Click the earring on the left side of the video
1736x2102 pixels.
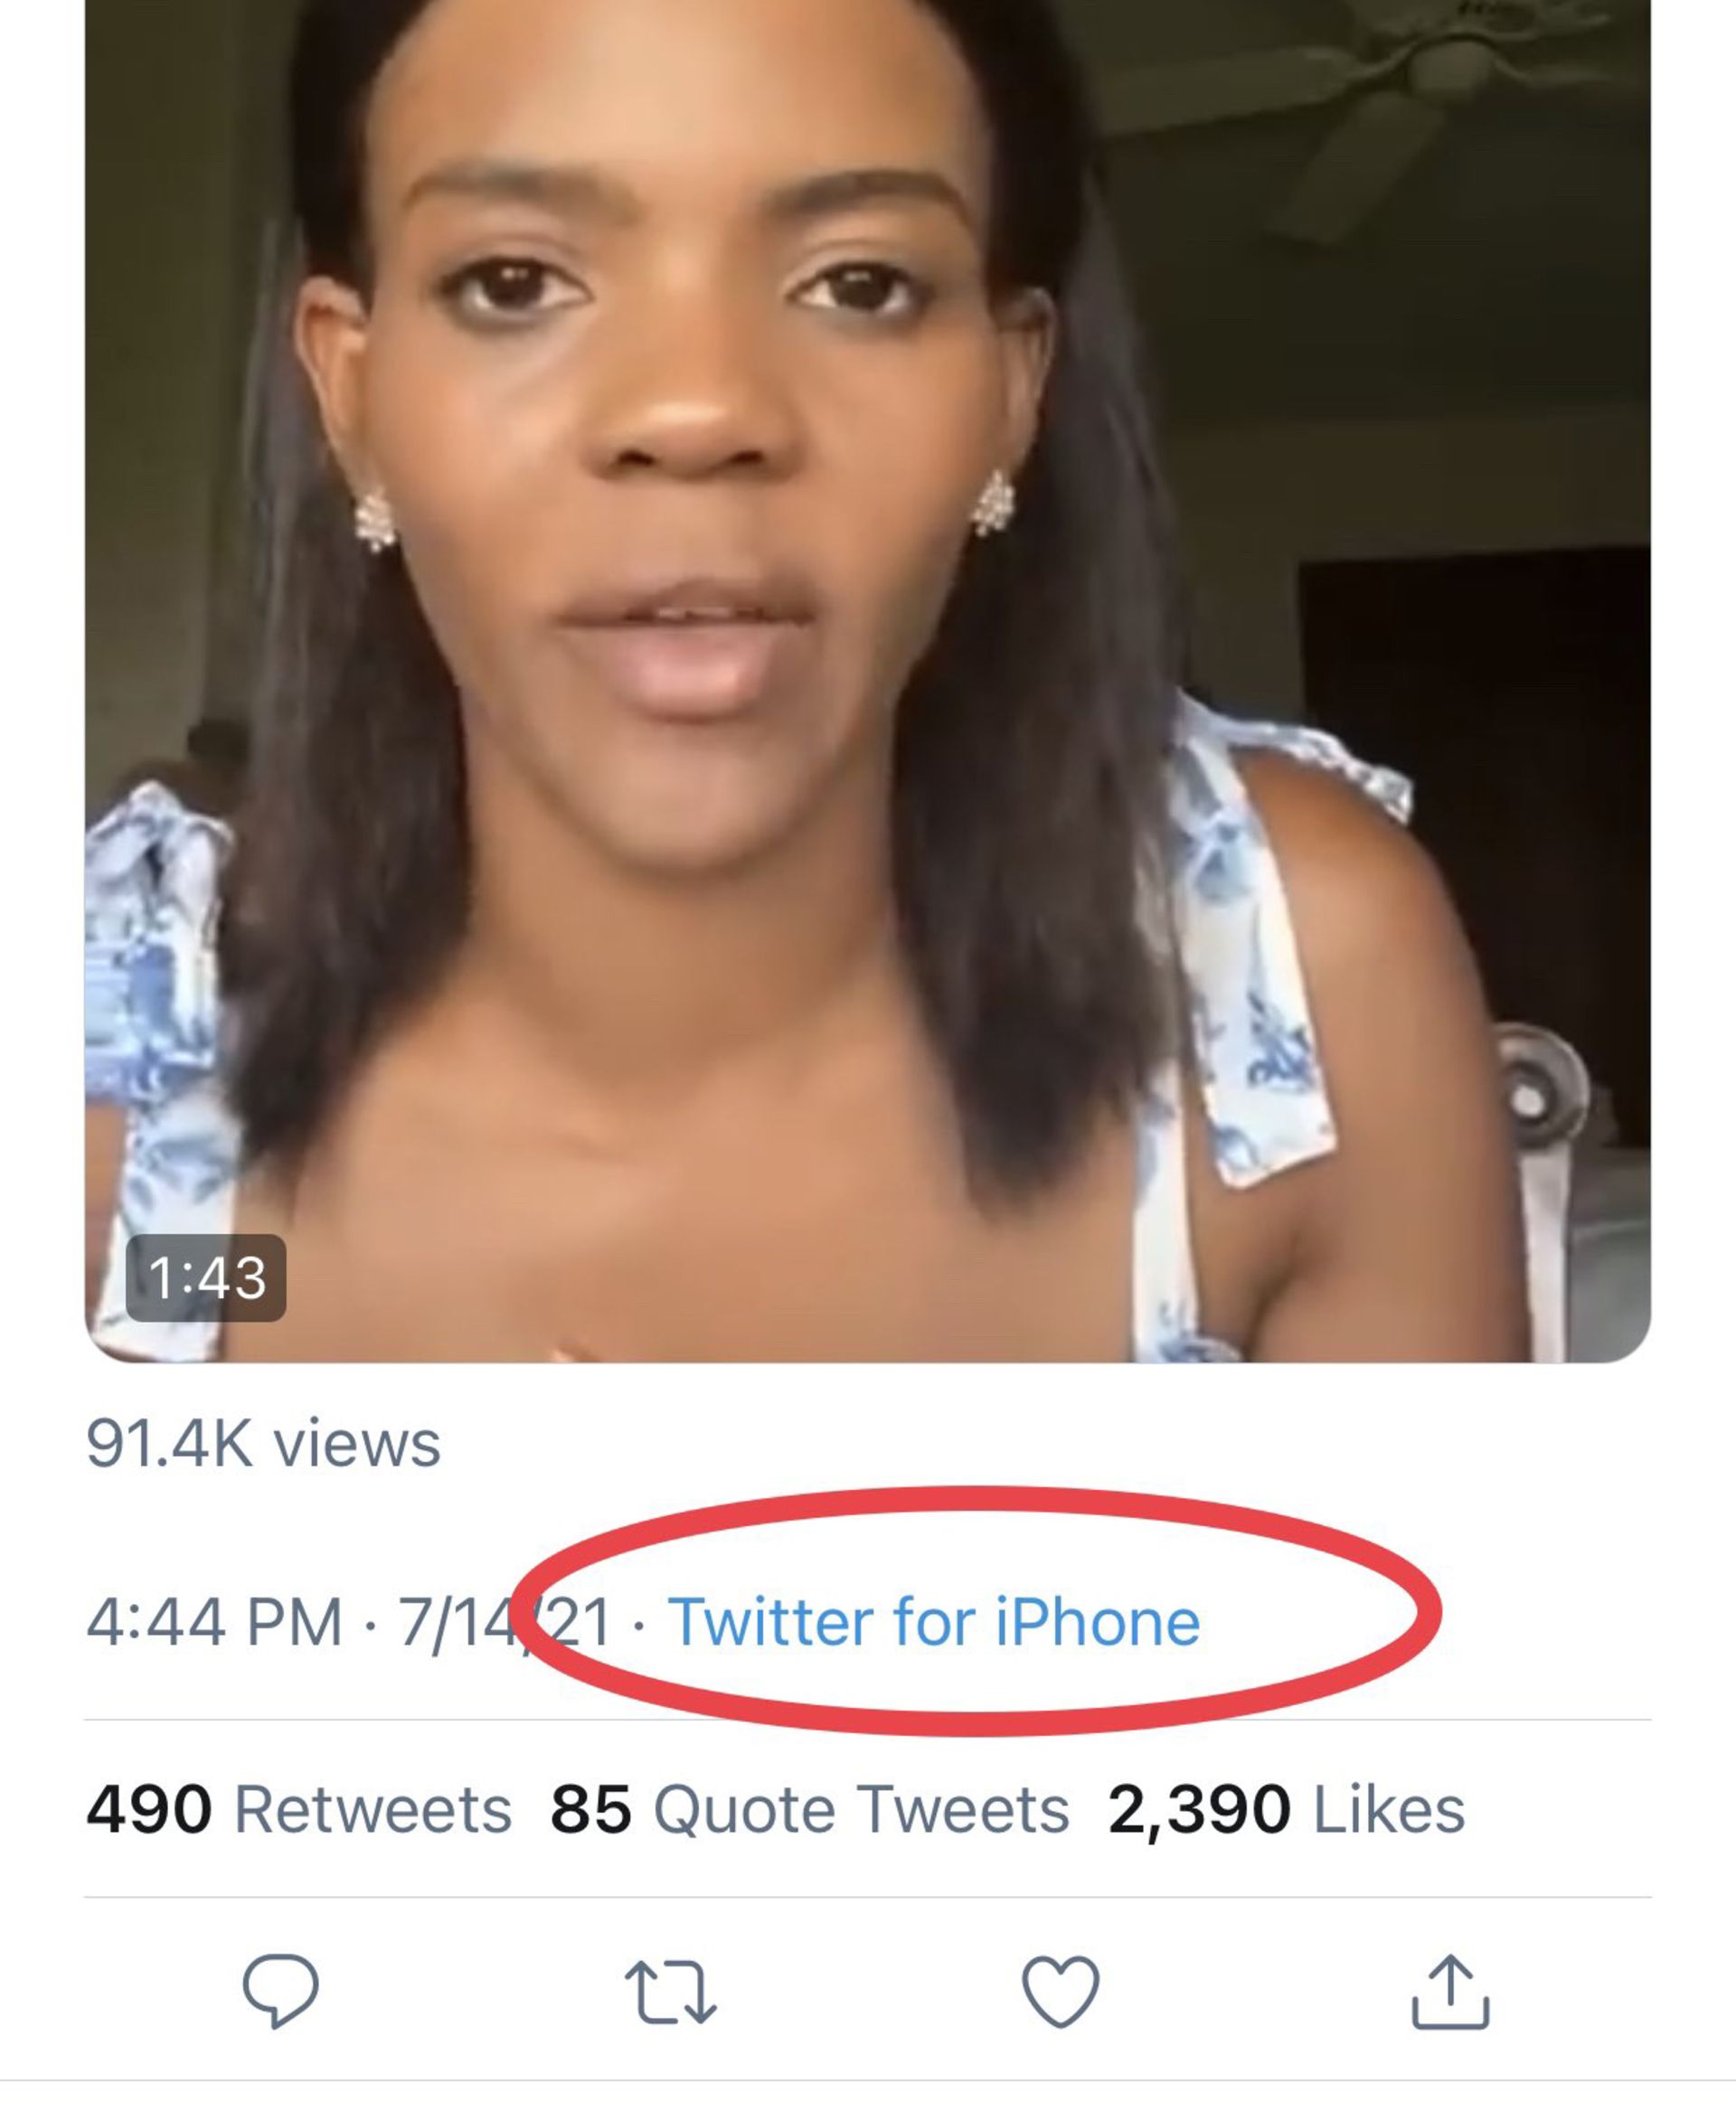pos(375,518)
